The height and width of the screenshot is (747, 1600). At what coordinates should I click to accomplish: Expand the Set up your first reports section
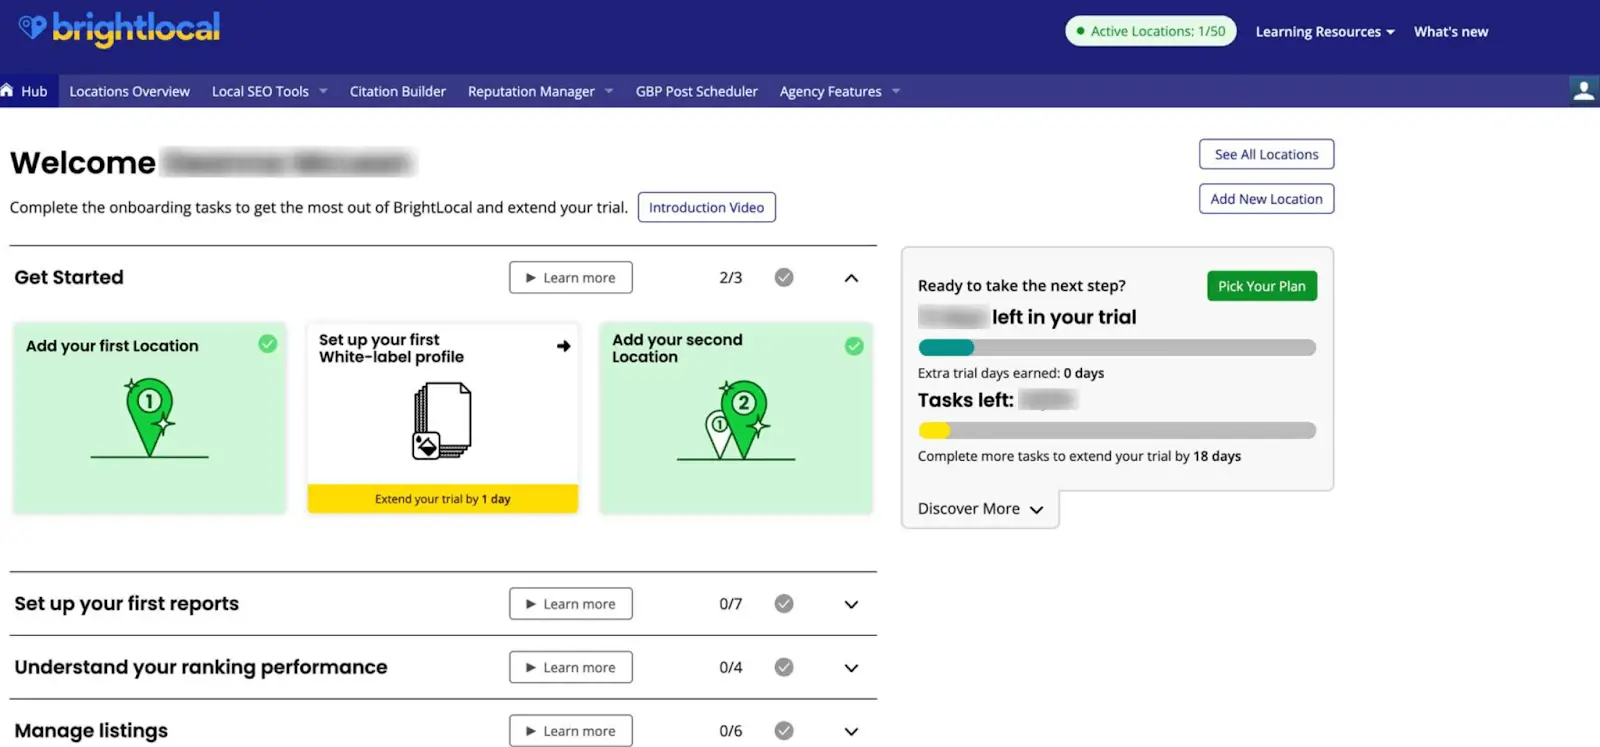click(x=851, y=604)
